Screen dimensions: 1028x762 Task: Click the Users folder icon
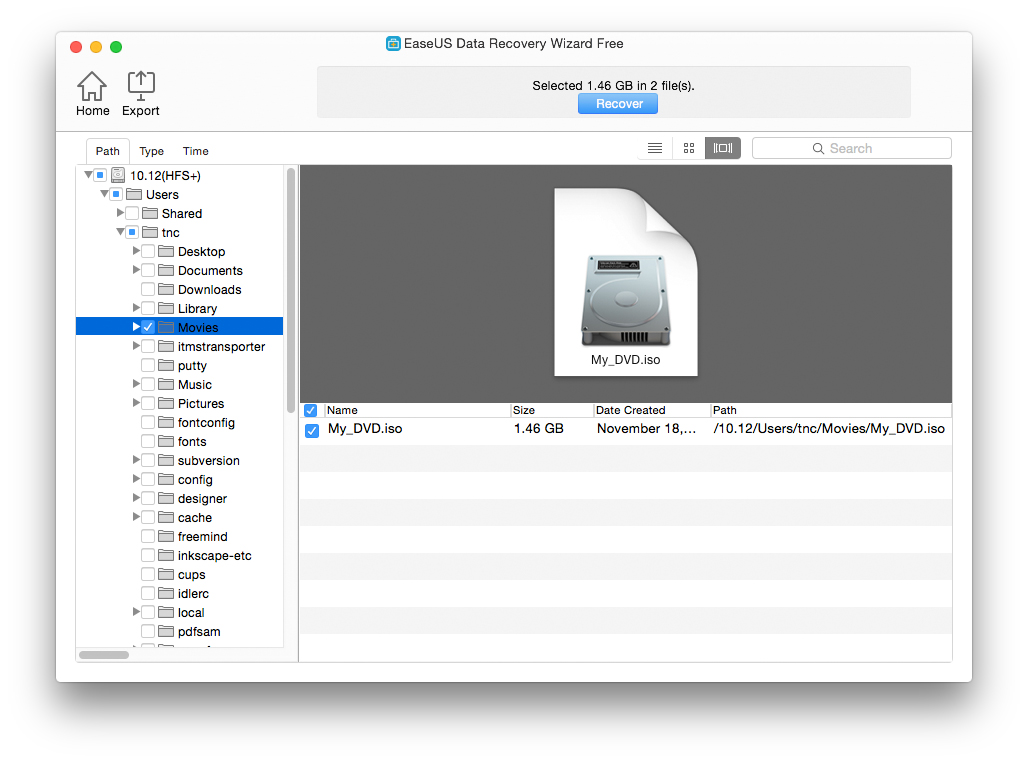click(x=134, y=194)
